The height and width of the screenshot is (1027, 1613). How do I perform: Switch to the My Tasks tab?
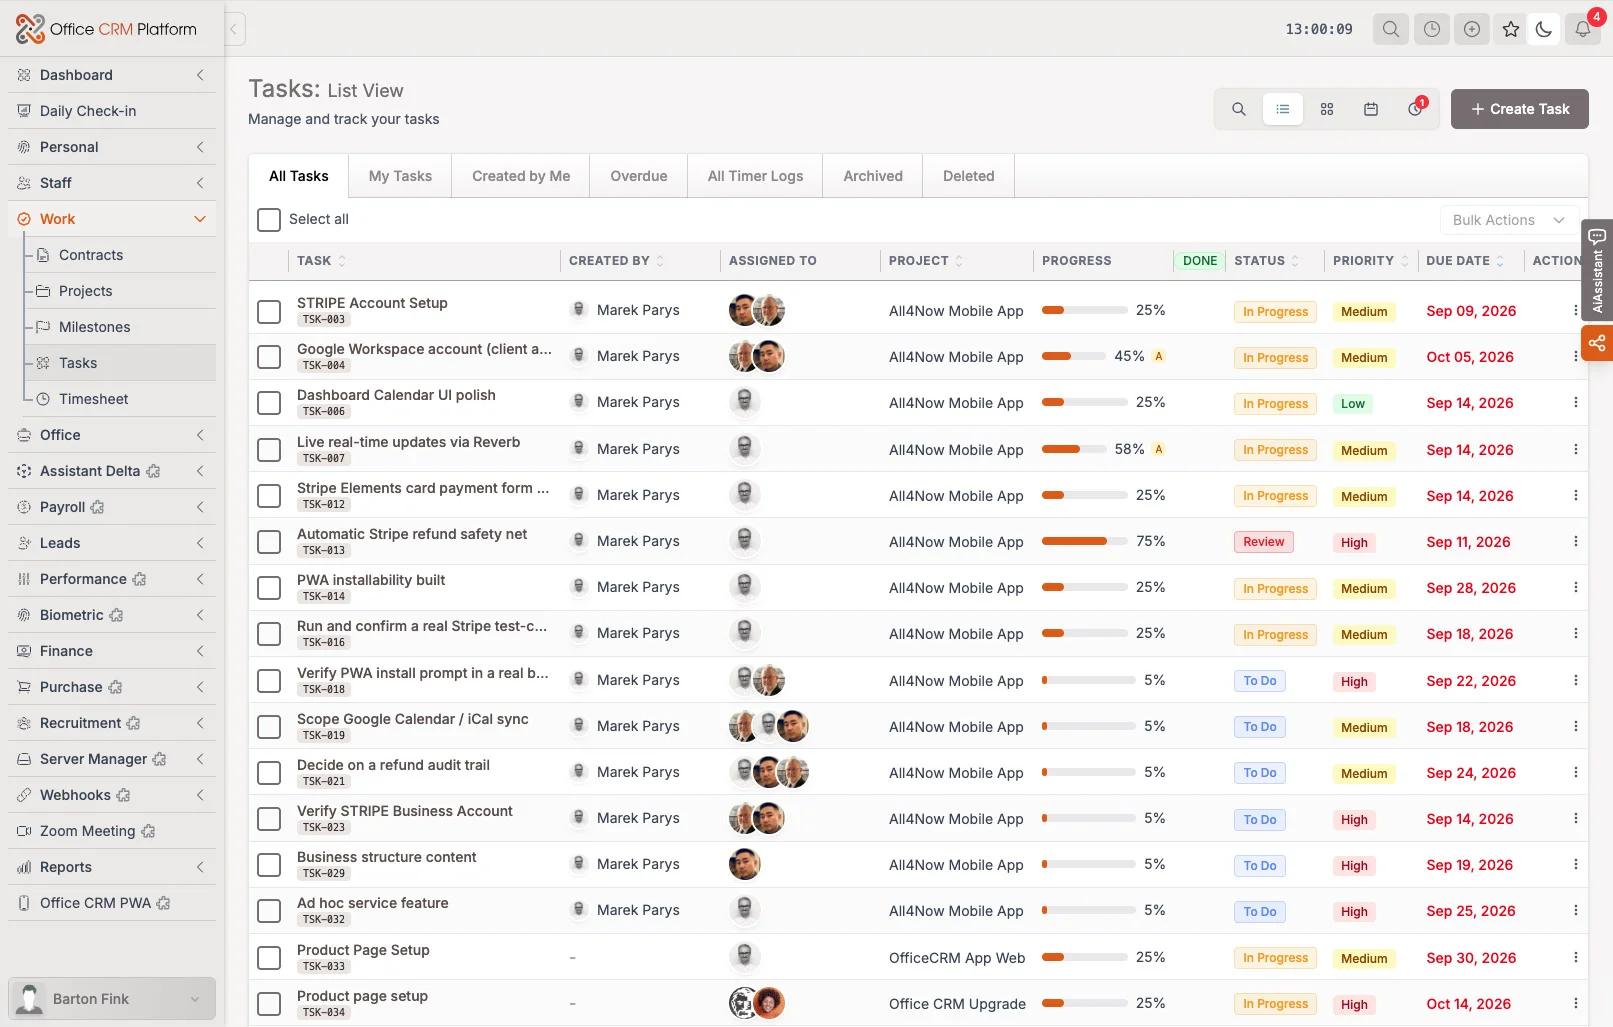(400, 176)
